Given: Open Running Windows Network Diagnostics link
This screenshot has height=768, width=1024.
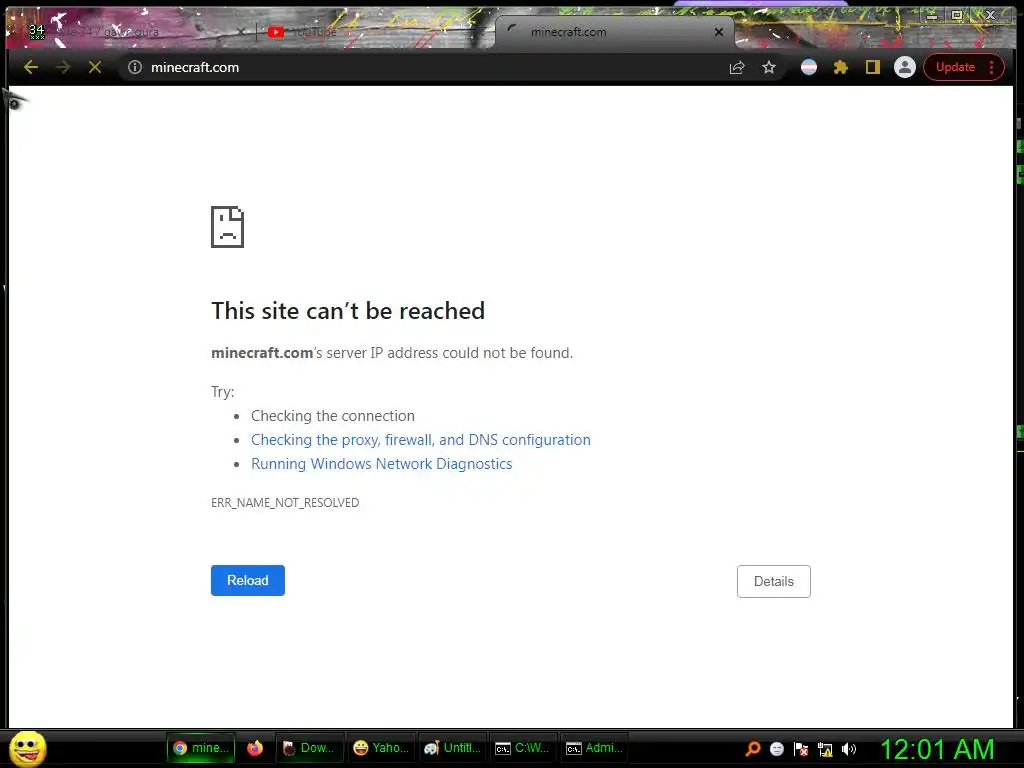Looking at the screenshot, I should pyautogui.click(x=381, y=464).
